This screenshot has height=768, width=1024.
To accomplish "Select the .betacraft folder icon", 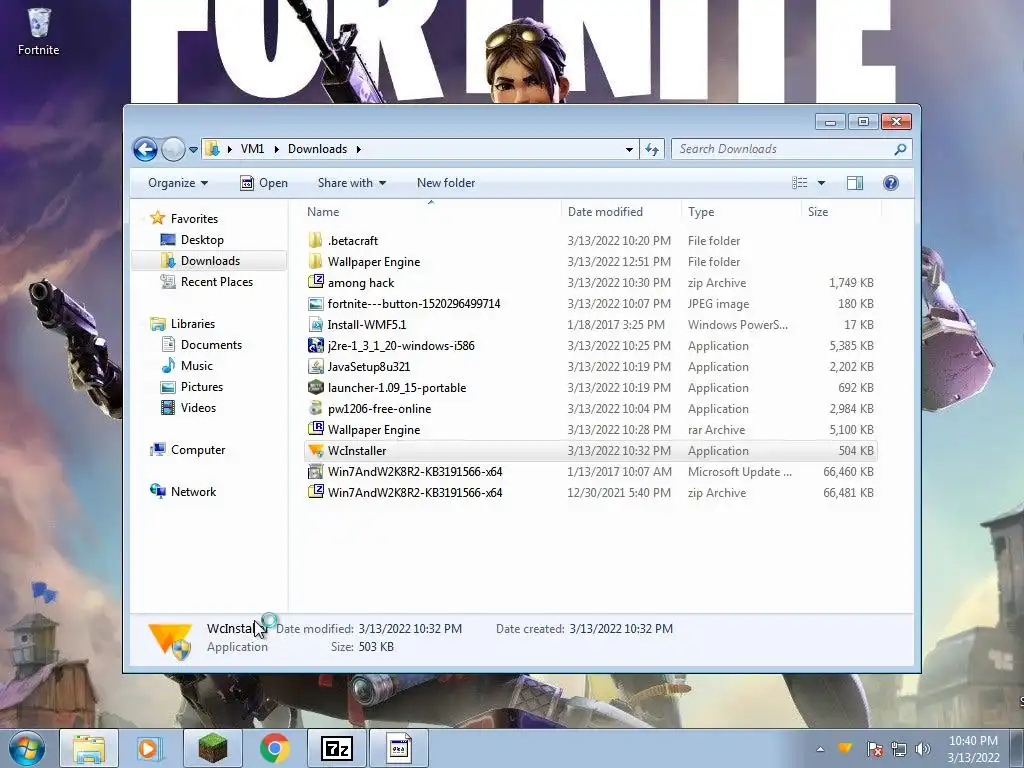I will [315, 240].
